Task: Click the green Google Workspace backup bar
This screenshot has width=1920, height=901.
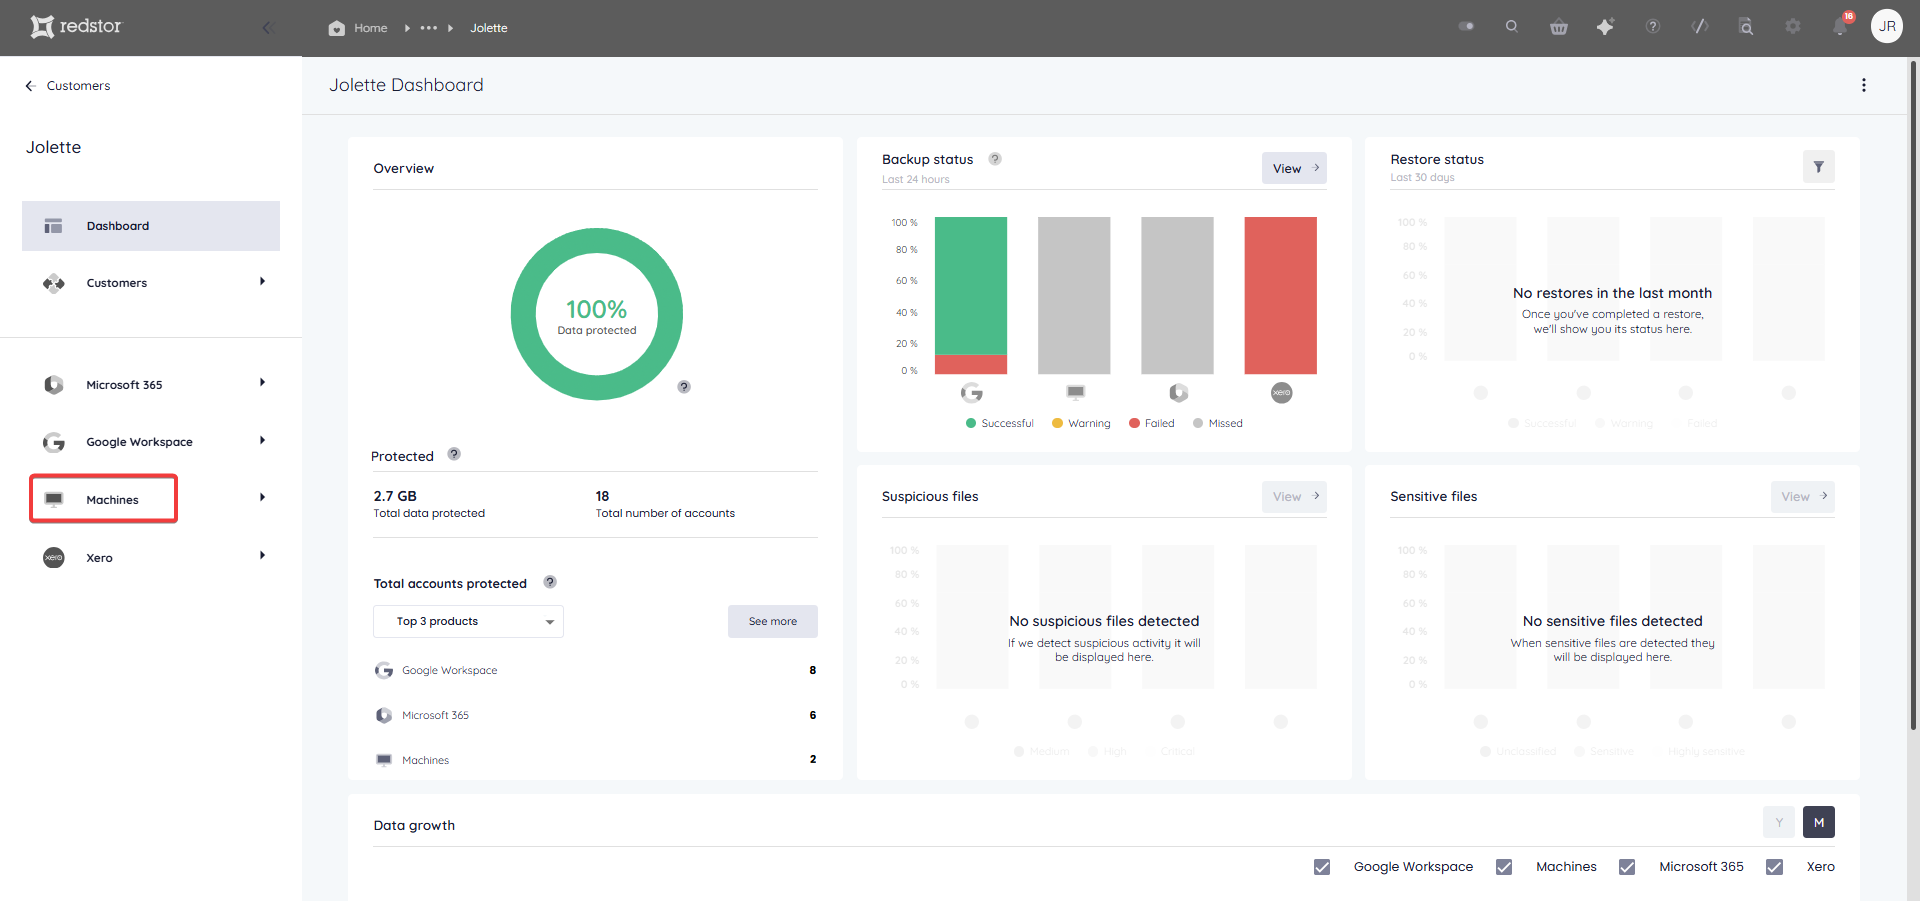Action: 971,286
